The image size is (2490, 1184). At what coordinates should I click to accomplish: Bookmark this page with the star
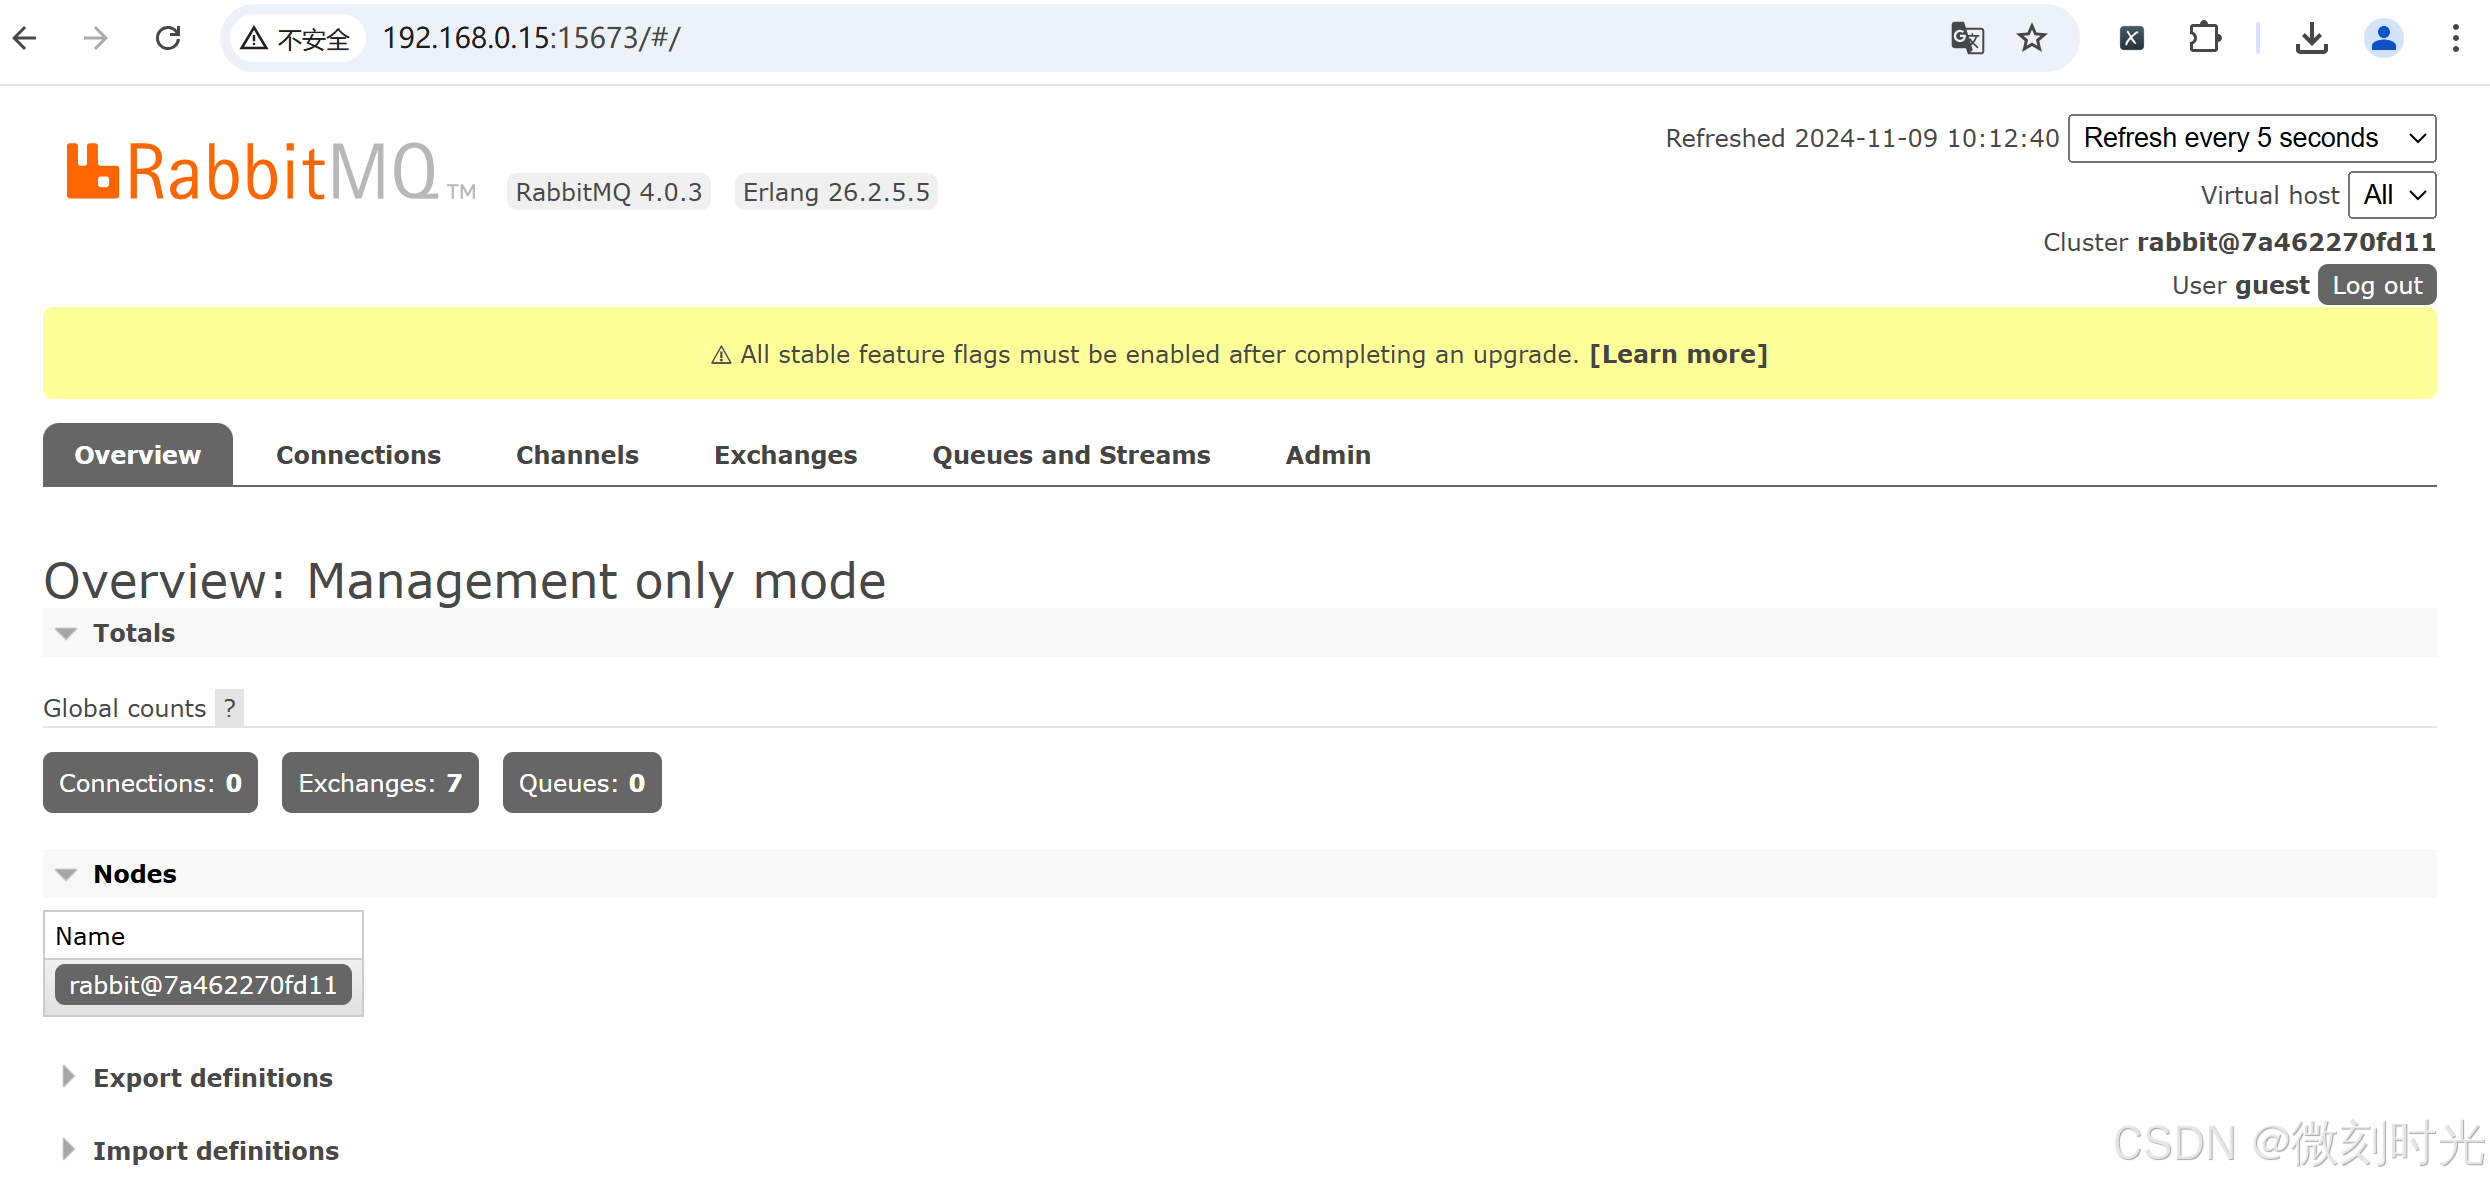2031,38
